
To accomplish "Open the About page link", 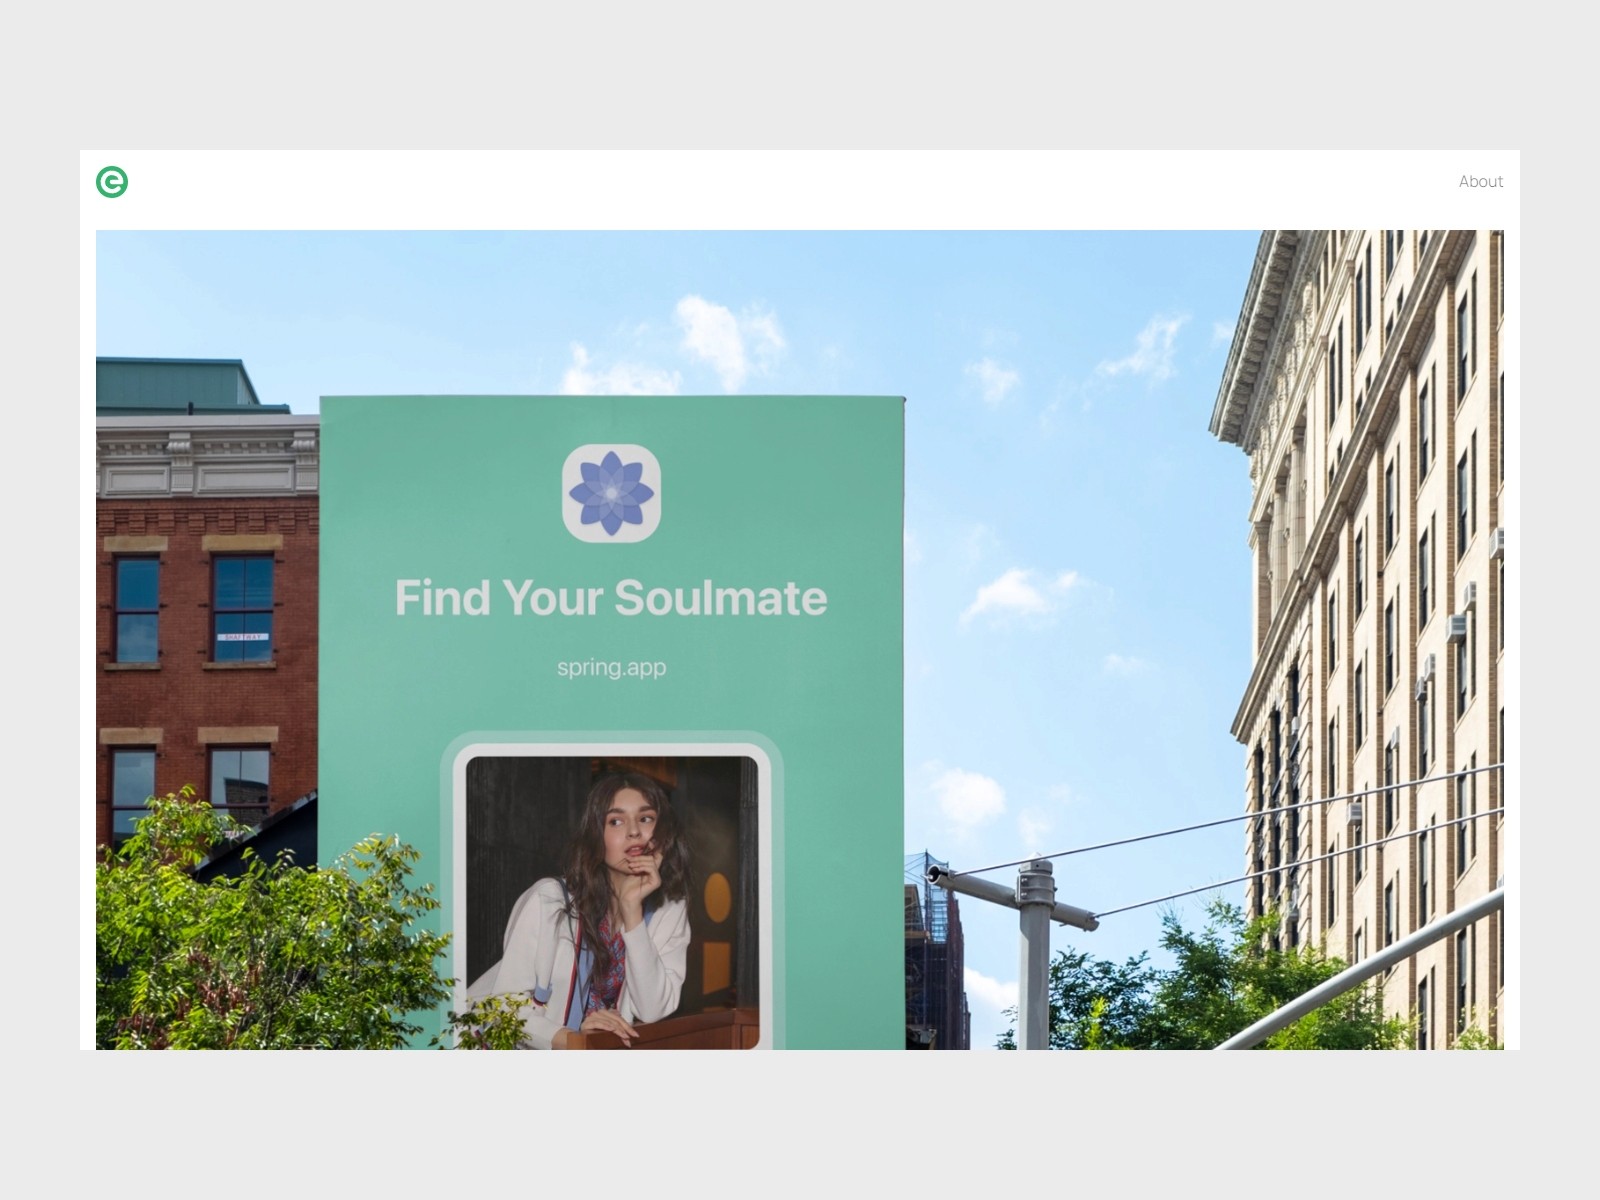I will click(x=1480, y=181).
